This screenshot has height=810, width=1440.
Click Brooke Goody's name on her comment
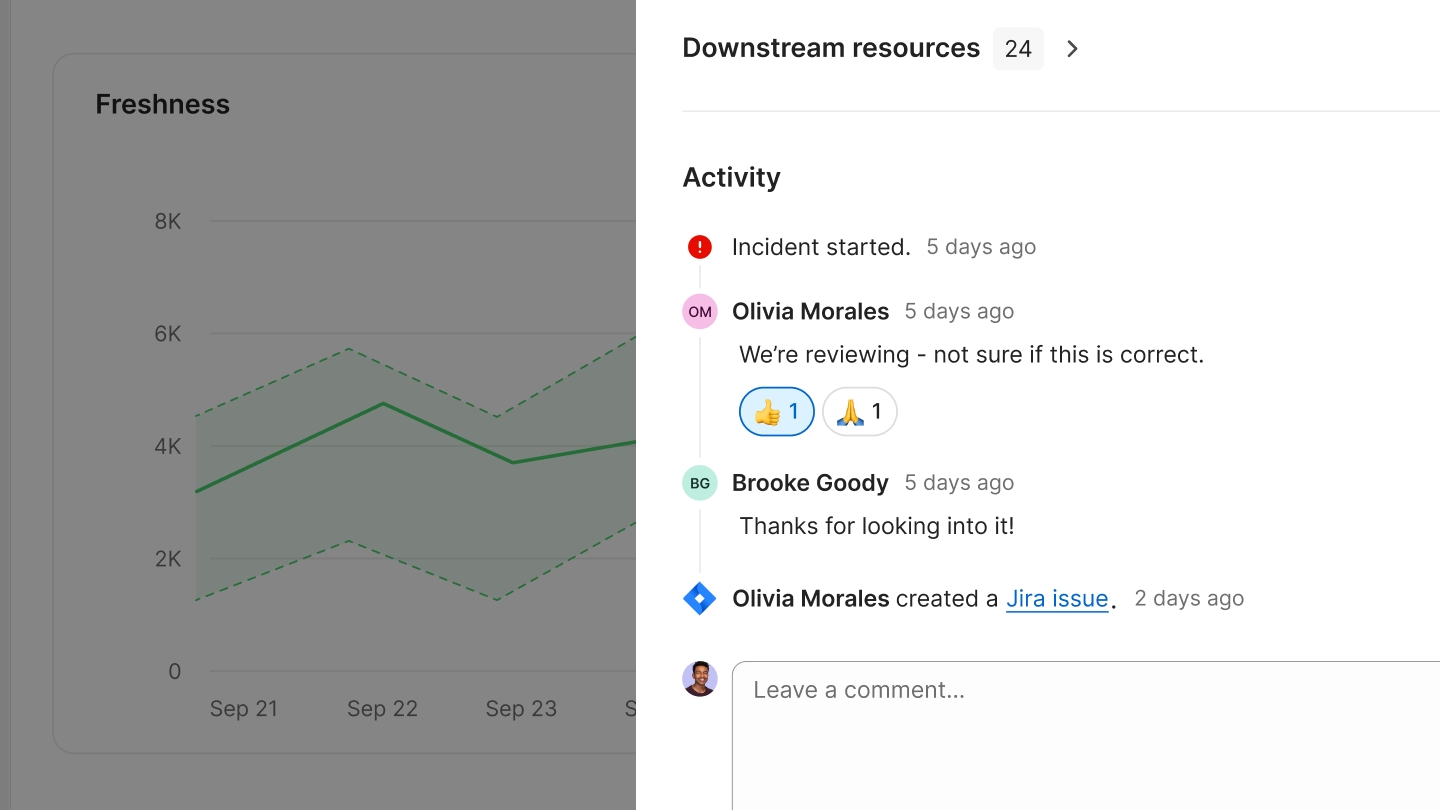click(810, 483)
